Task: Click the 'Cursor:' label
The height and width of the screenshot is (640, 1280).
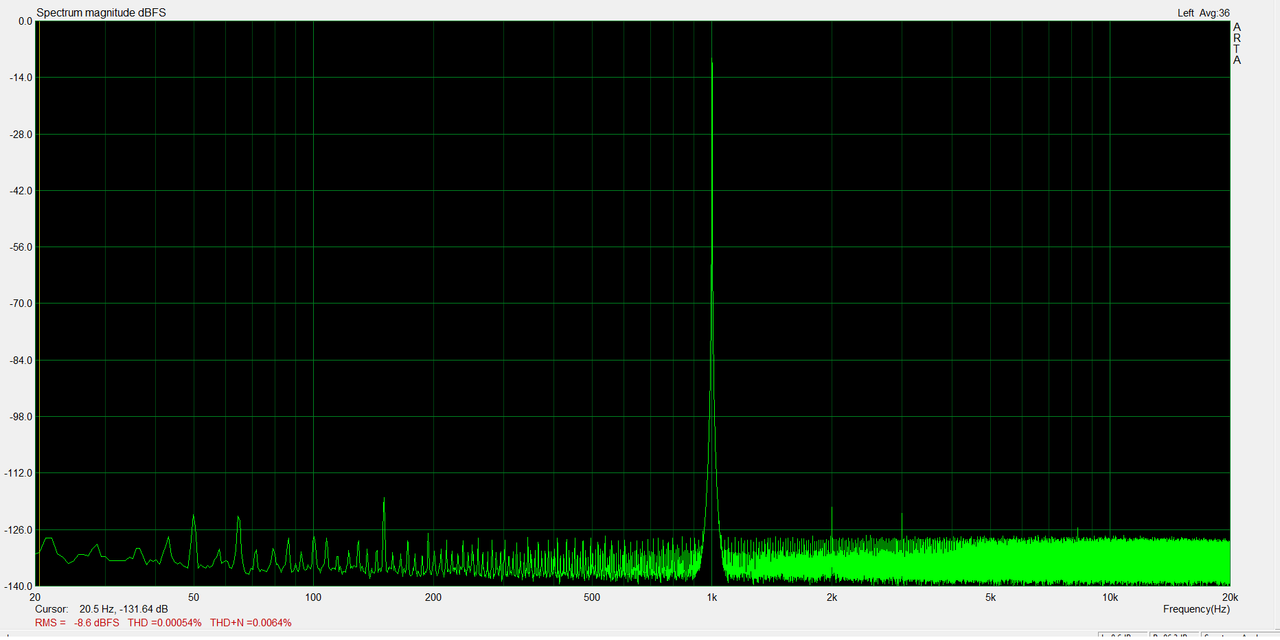Action: tap(51, 609)
